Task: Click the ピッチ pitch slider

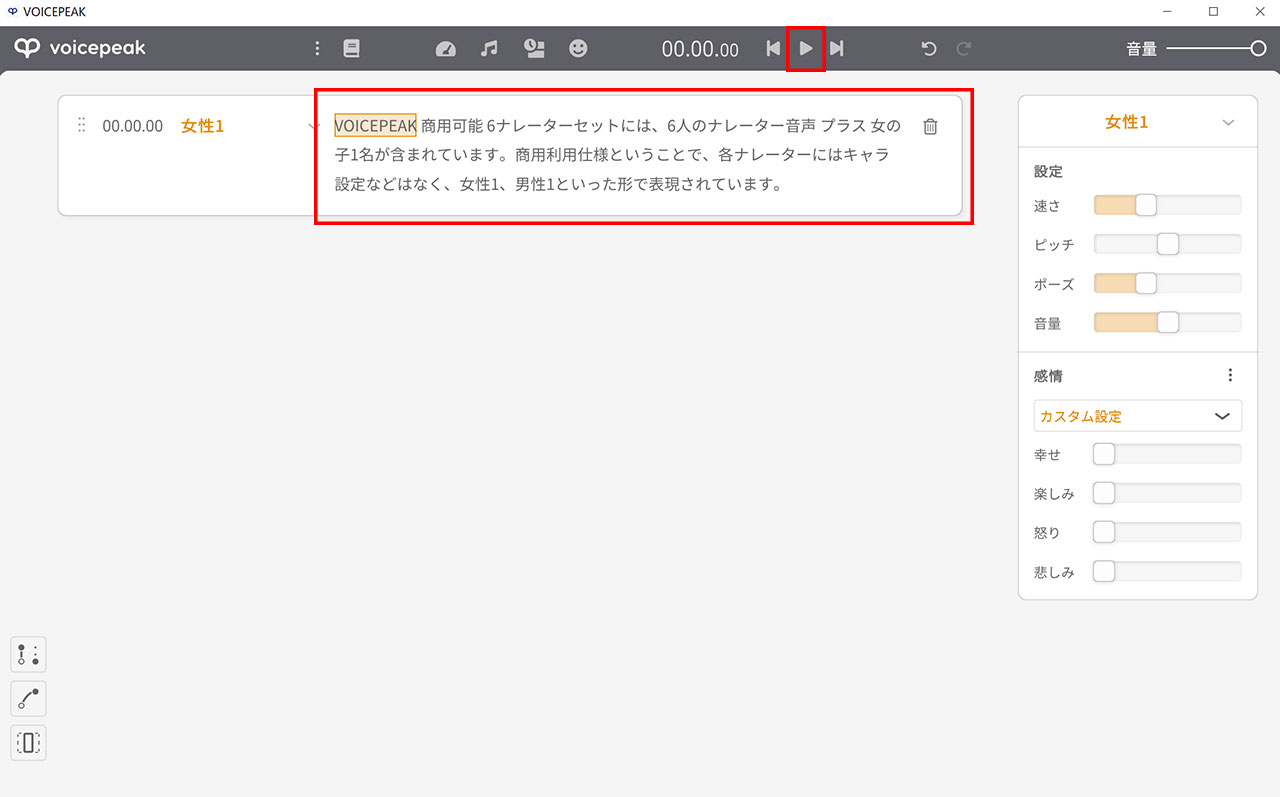Action: pos(1167,244)
